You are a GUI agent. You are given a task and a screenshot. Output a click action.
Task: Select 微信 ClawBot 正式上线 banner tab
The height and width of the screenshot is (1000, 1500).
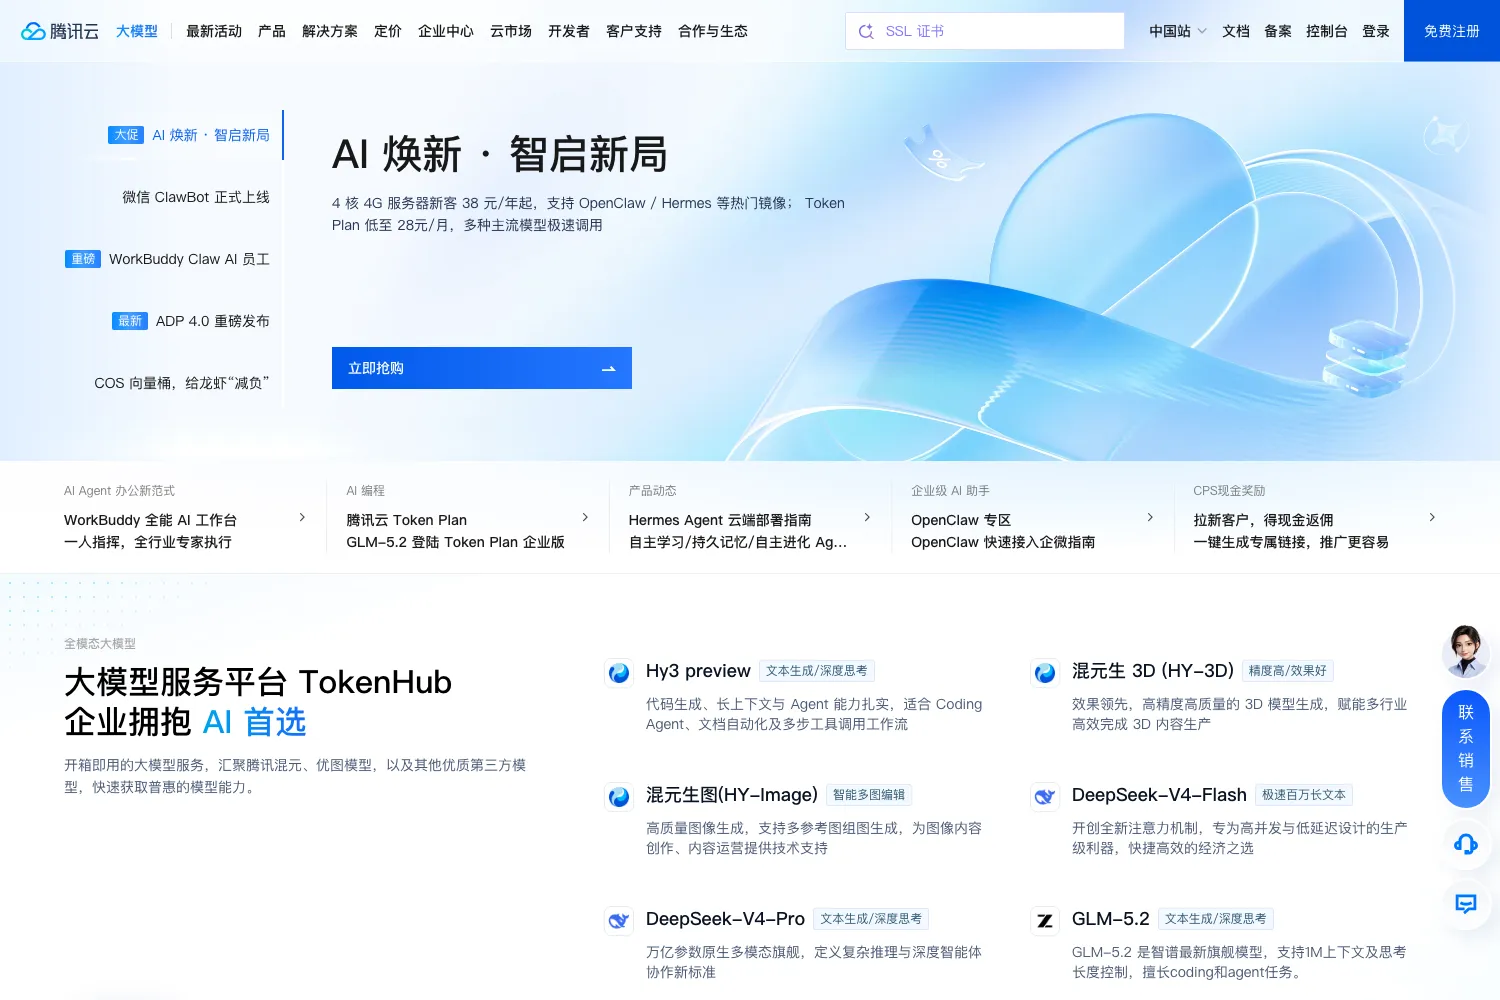[196, 197]
